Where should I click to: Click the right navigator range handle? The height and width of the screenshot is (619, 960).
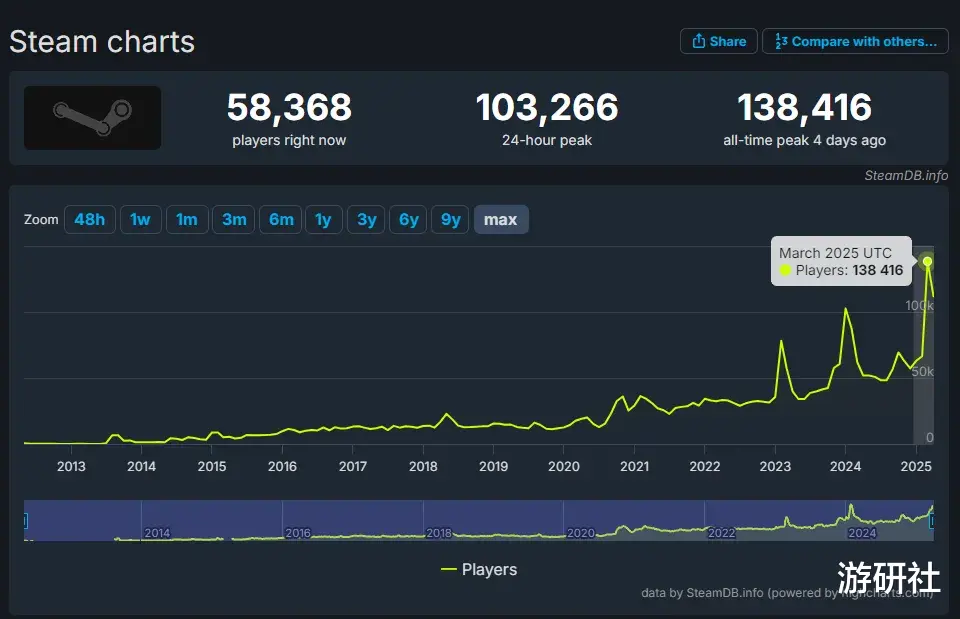pyautogui.click(x=932, y=520)
